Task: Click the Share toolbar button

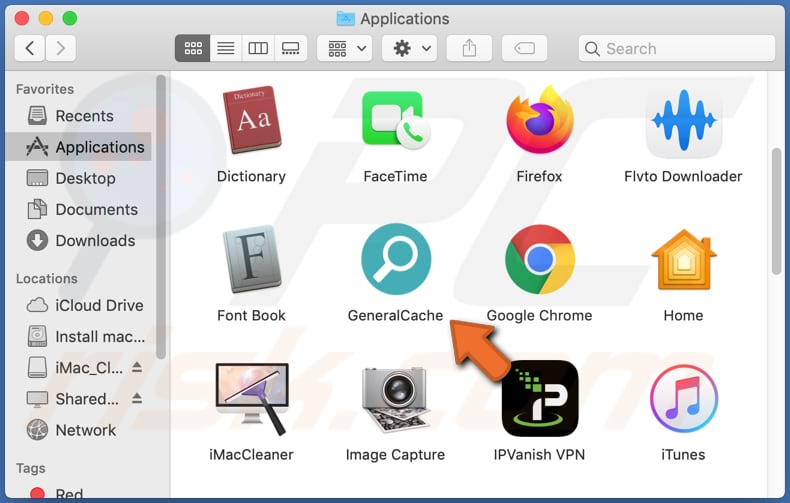Action: [469, 48]
